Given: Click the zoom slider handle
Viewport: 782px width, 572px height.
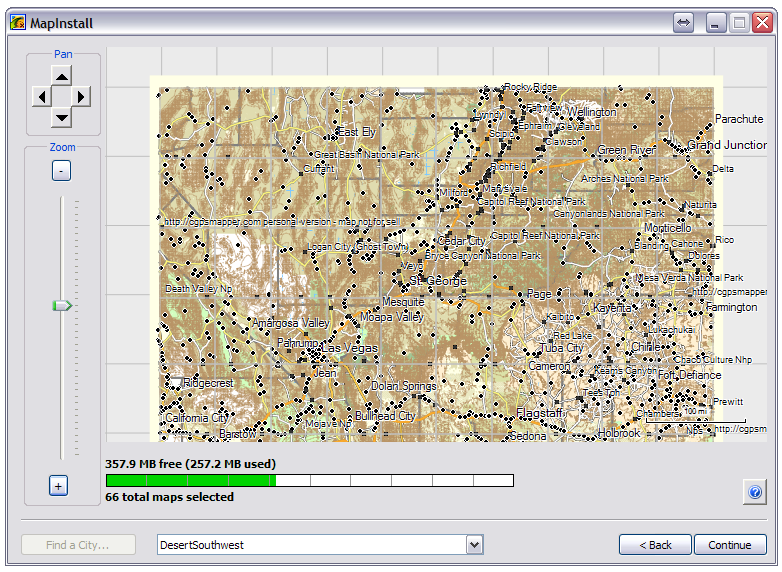Looking at the screenshot, I should click(x=62, y=306).
